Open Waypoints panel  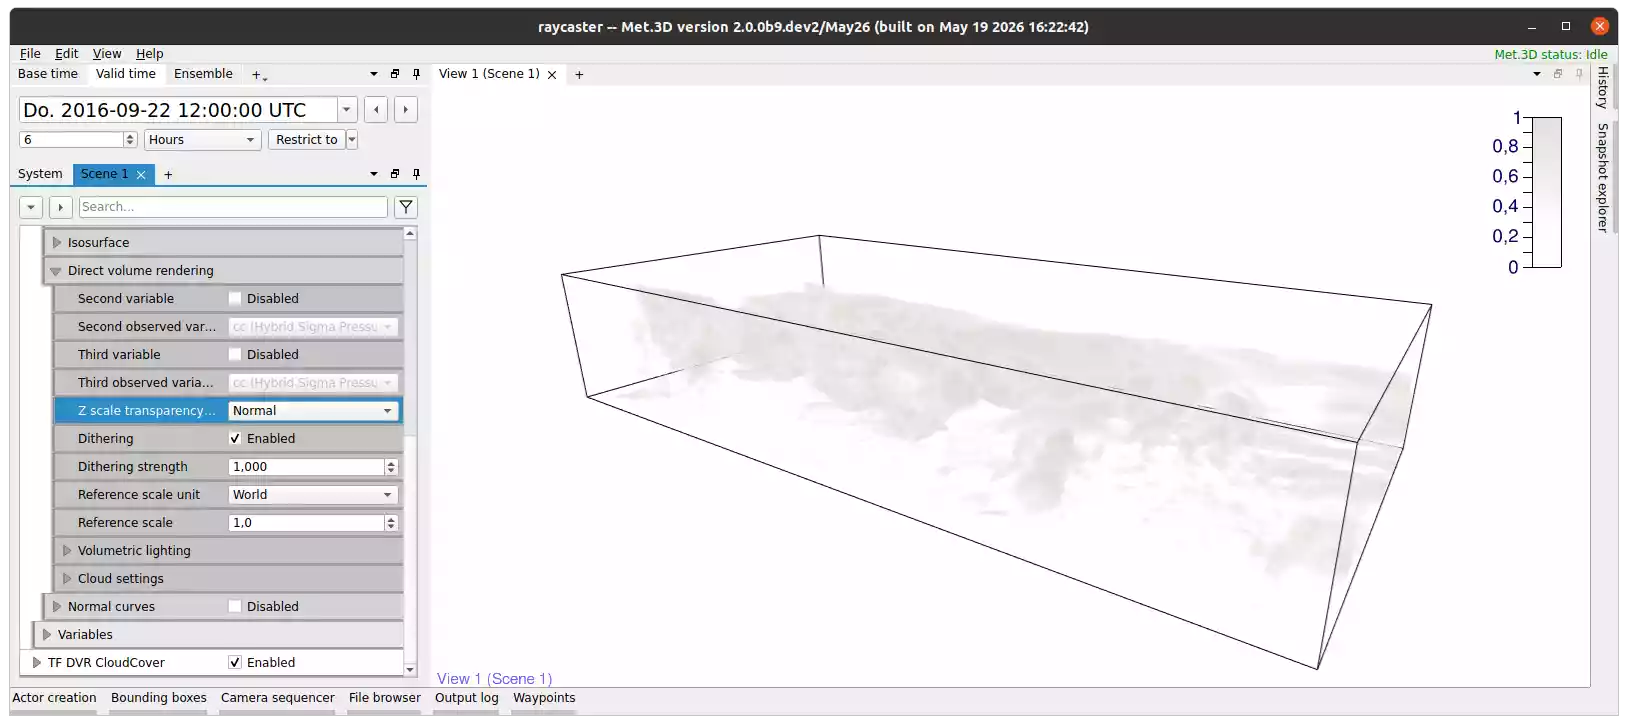click(x=544, y=698)
